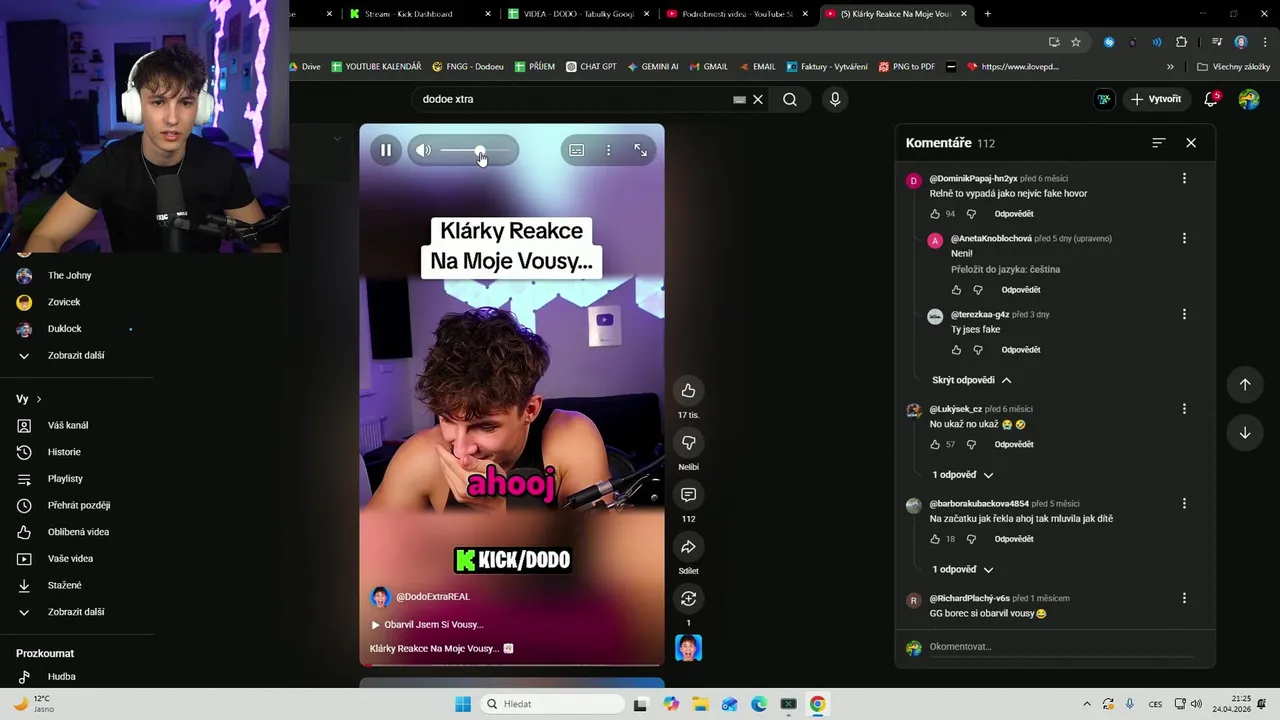Run search with magnifier button
Viewport: 1280px width, 720px height.
click(790, 99)
